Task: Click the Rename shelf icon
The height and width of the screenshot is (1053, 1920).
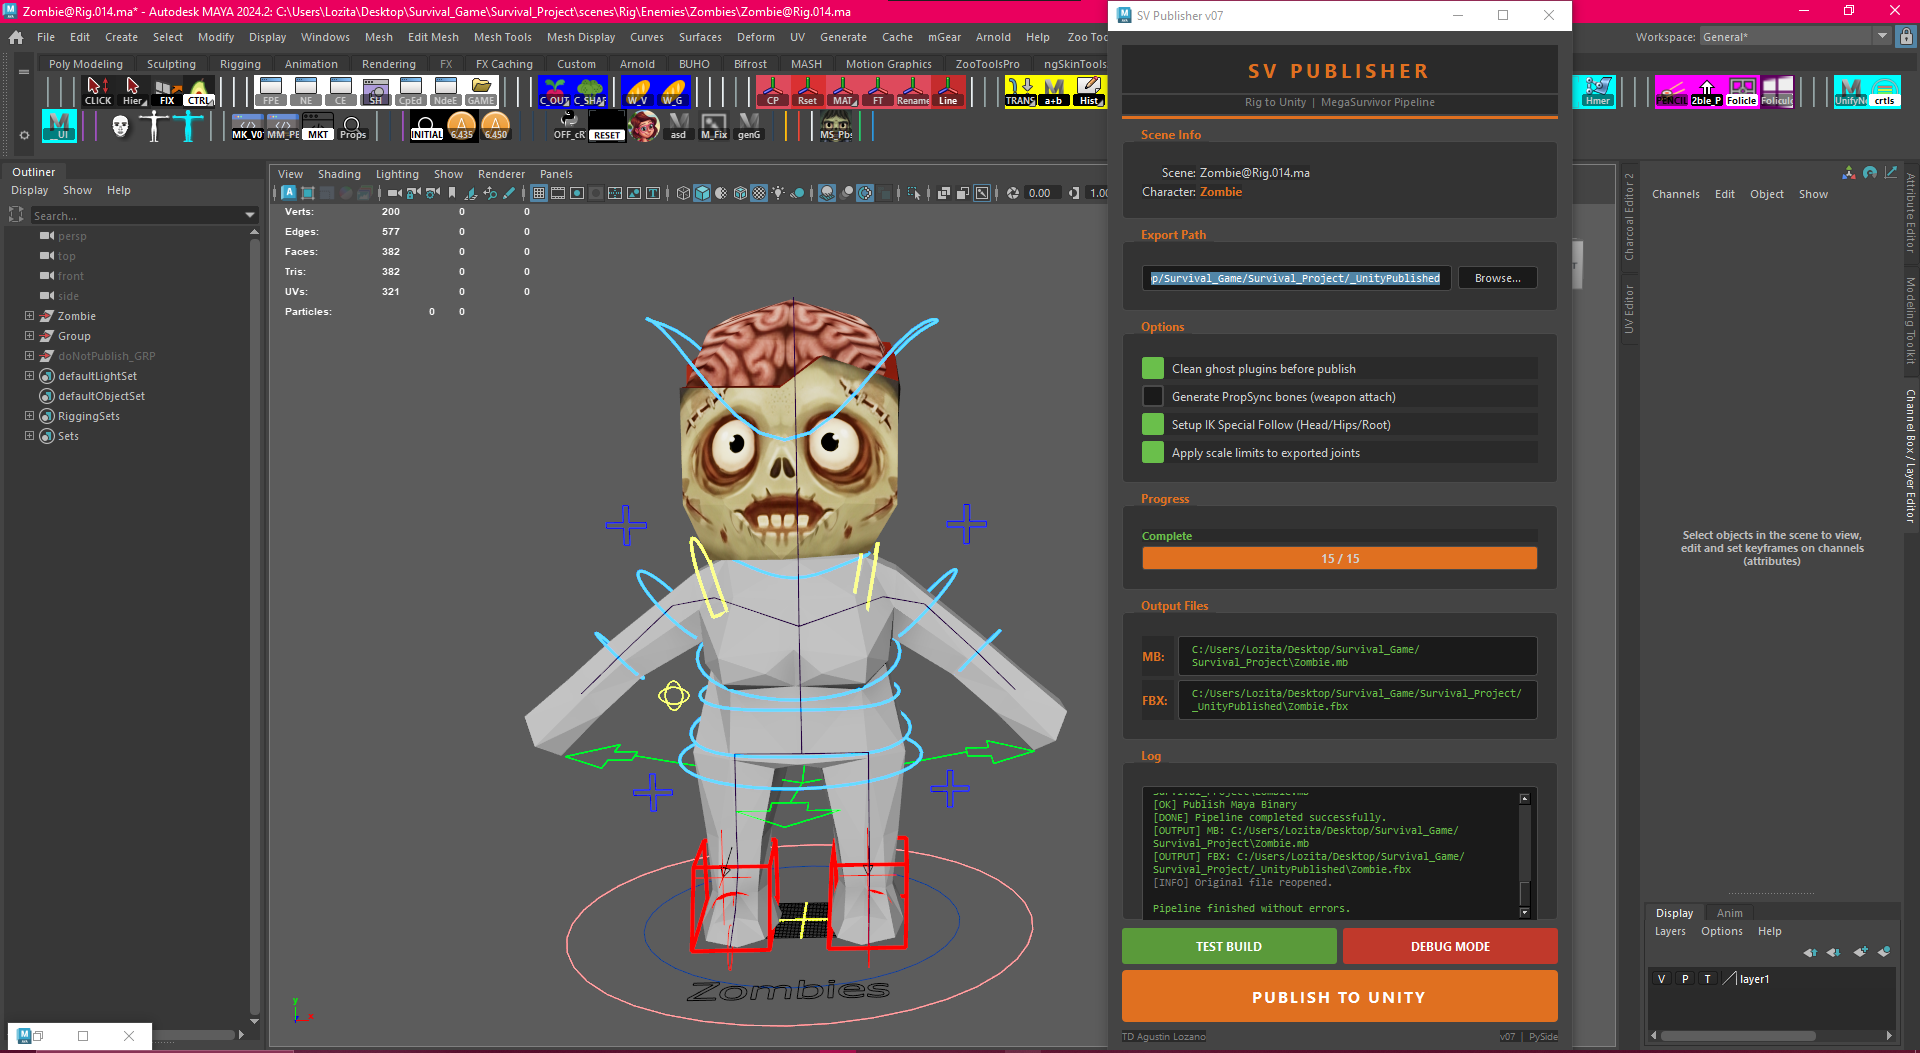Action: click(912, 92)
